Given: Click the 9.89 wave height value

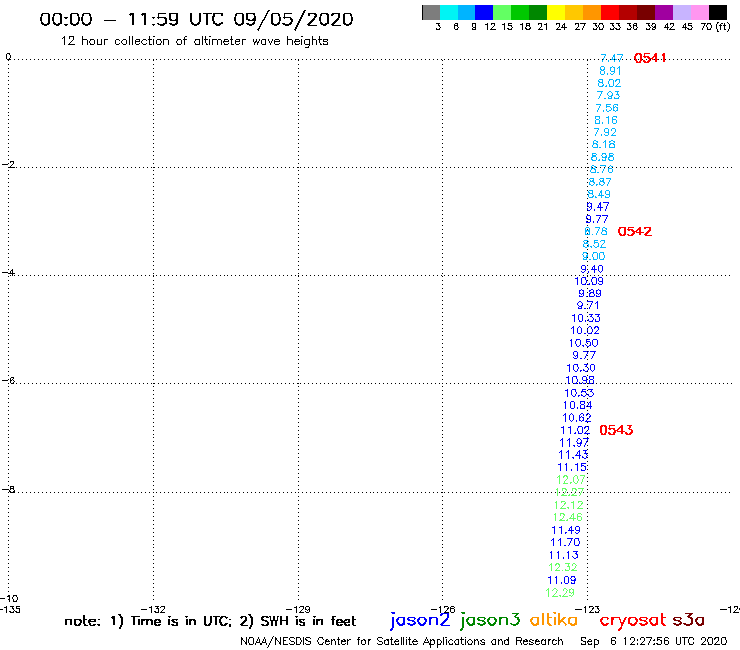Looking at the screenshot, I should click(x=590, y=294).
